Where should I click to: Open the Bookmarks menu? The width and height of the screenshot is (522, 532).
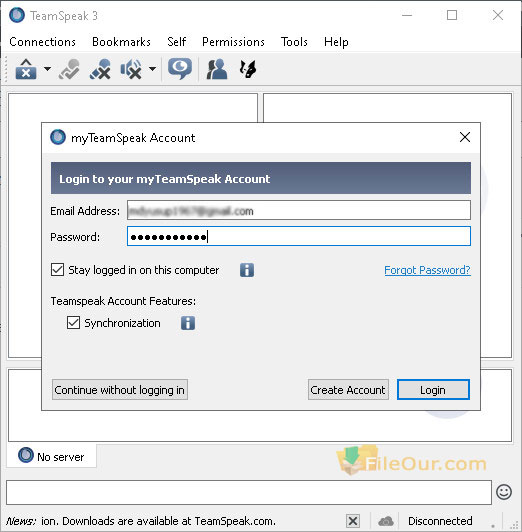(121, 42)
